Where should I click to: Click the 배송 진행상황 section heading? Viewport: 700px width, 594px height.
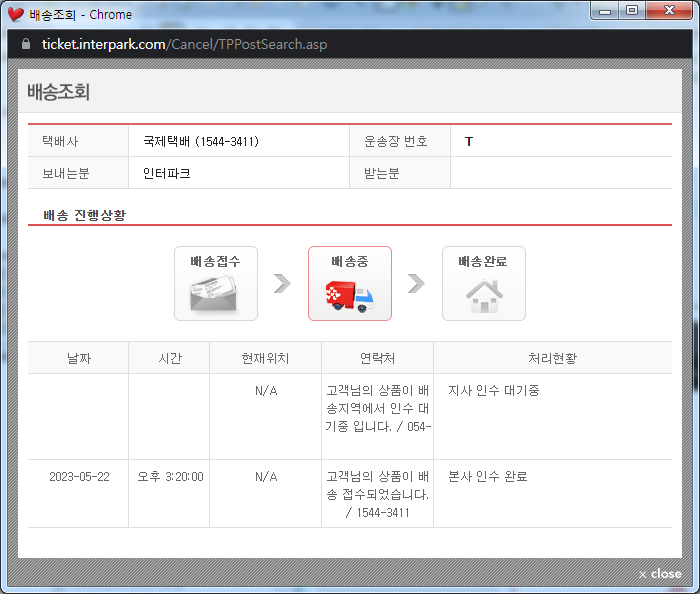84,215
